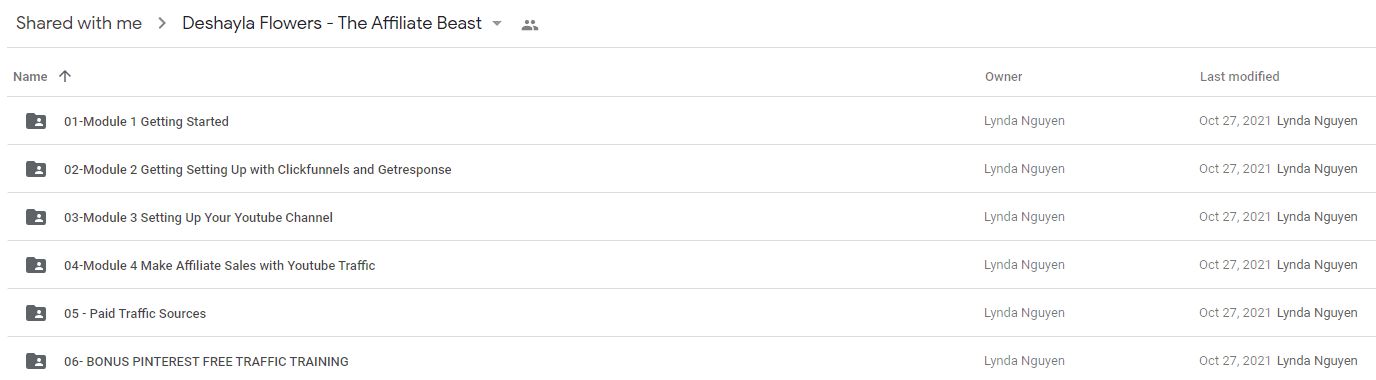Open Deshayla Flowers - The Affiliate Beast breadcrumb
This screenshot has width=1376, height=380.
(x=332, y=23)
